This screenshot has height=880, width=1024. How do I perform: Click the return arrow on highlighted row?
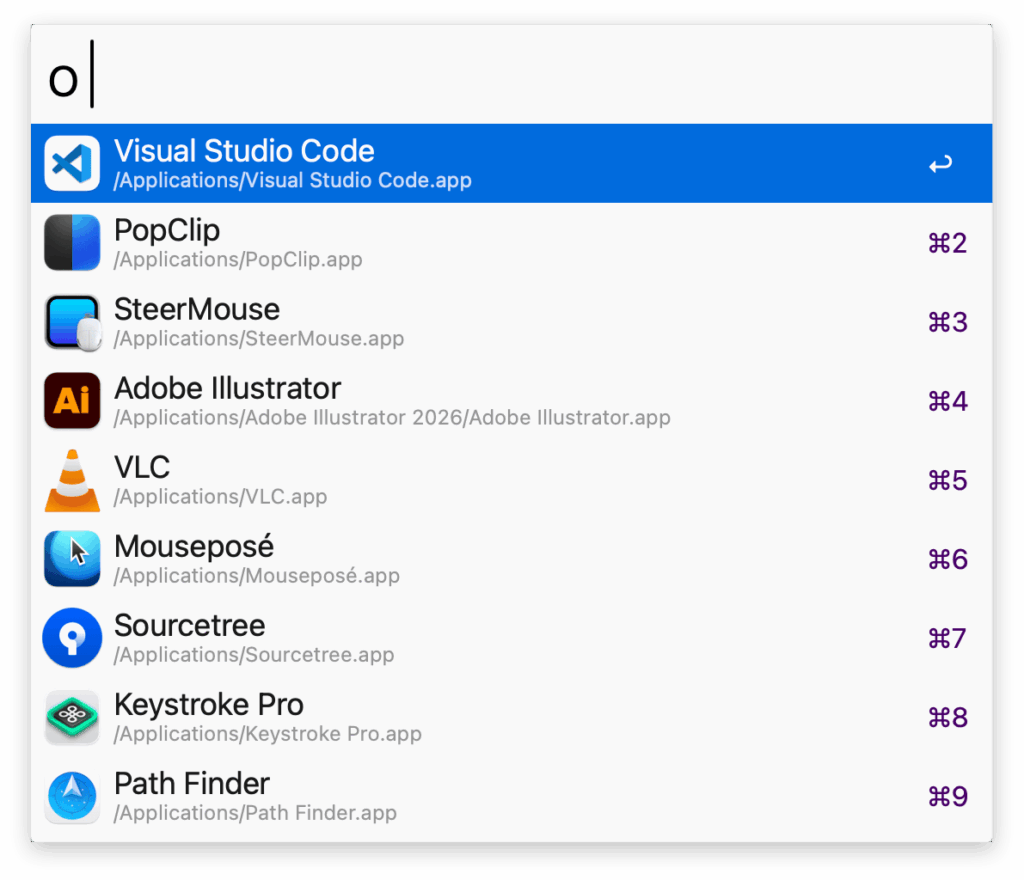pos(940,164)
